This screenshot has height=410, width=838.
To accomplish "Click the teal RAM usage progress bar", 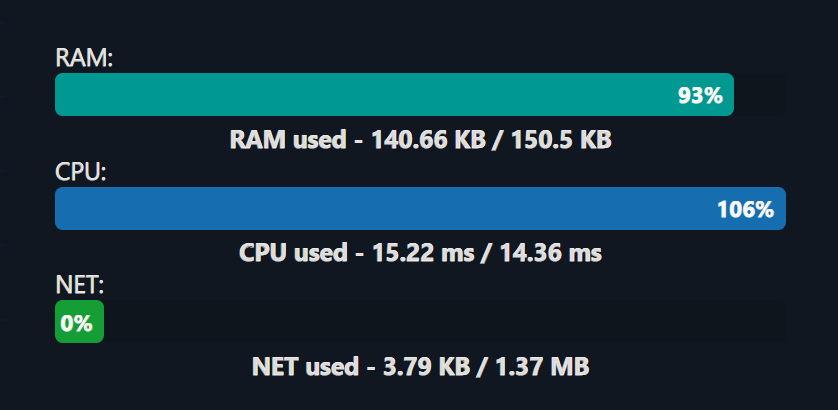I will [394, 94].
